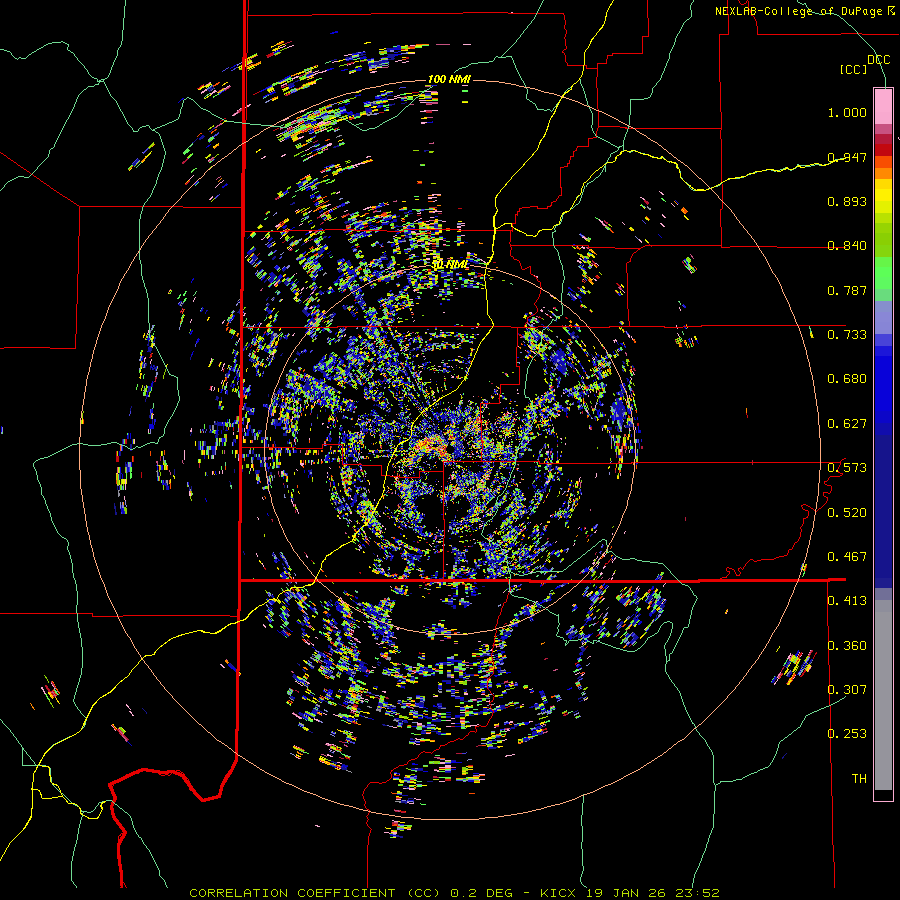This screenshot has height=900, width=900.
Task: Select the 0.947 legend value
Action: click(847, 157)
